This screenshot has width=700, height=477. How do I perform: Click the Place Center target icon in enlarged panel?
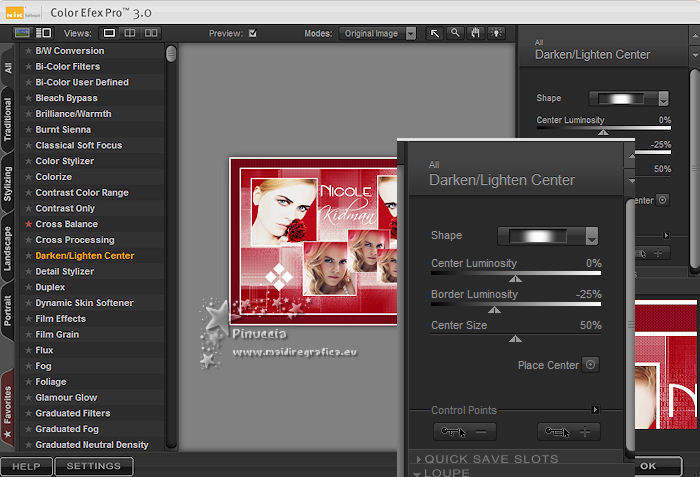[x=590, y=365]
